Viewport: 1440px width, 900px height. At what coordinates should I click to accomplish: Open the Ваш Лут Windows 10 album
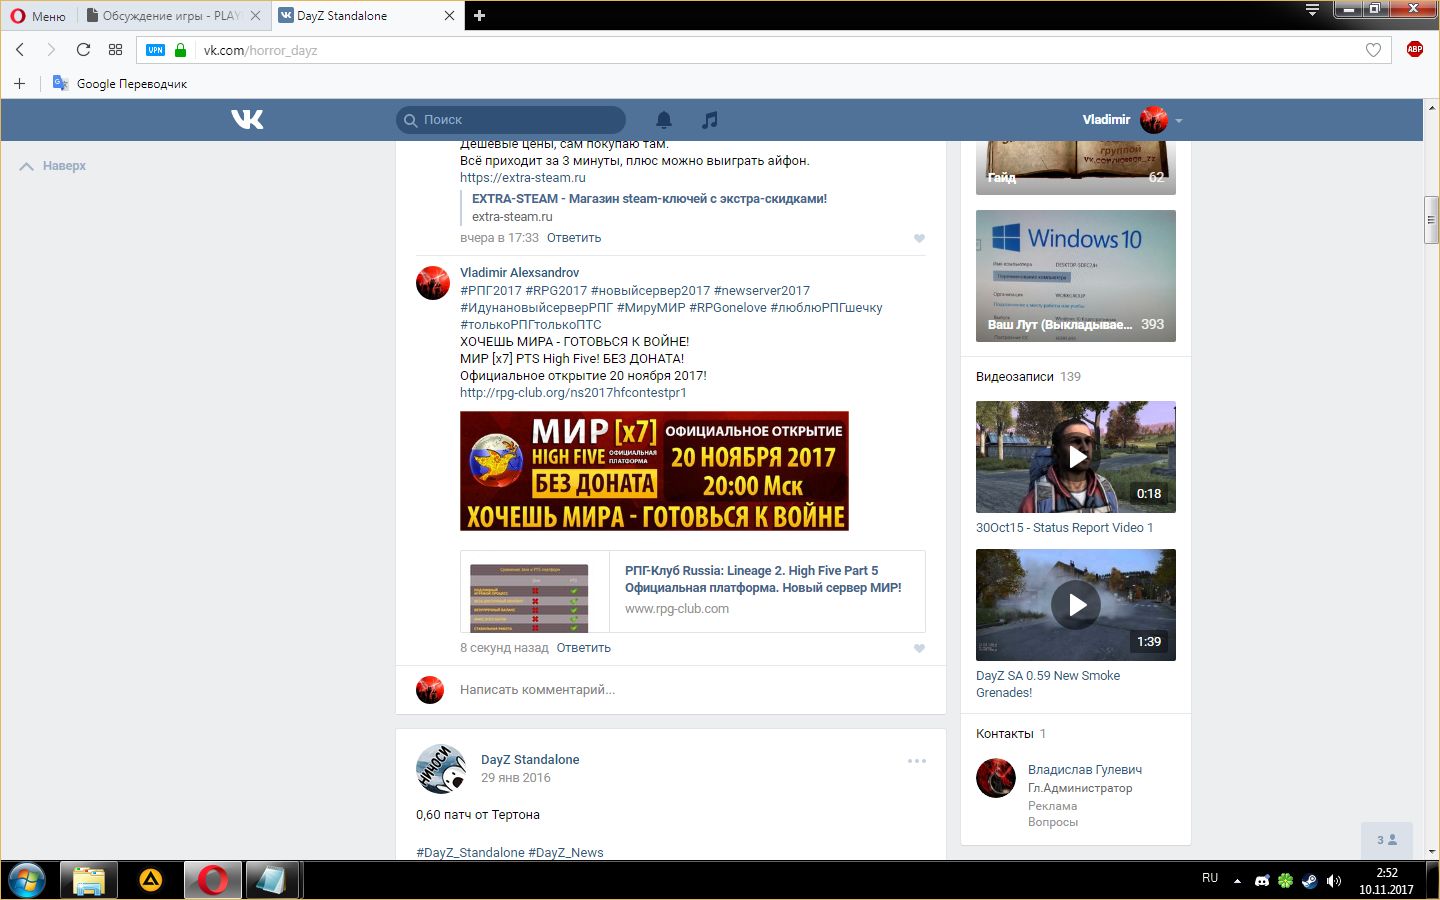click(1076, 276)
